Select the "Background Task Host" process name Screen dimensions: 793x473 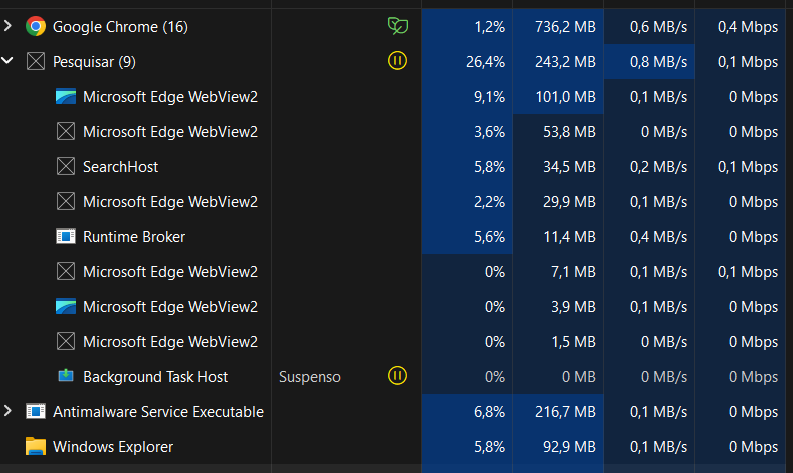click(x=155, y=377)
